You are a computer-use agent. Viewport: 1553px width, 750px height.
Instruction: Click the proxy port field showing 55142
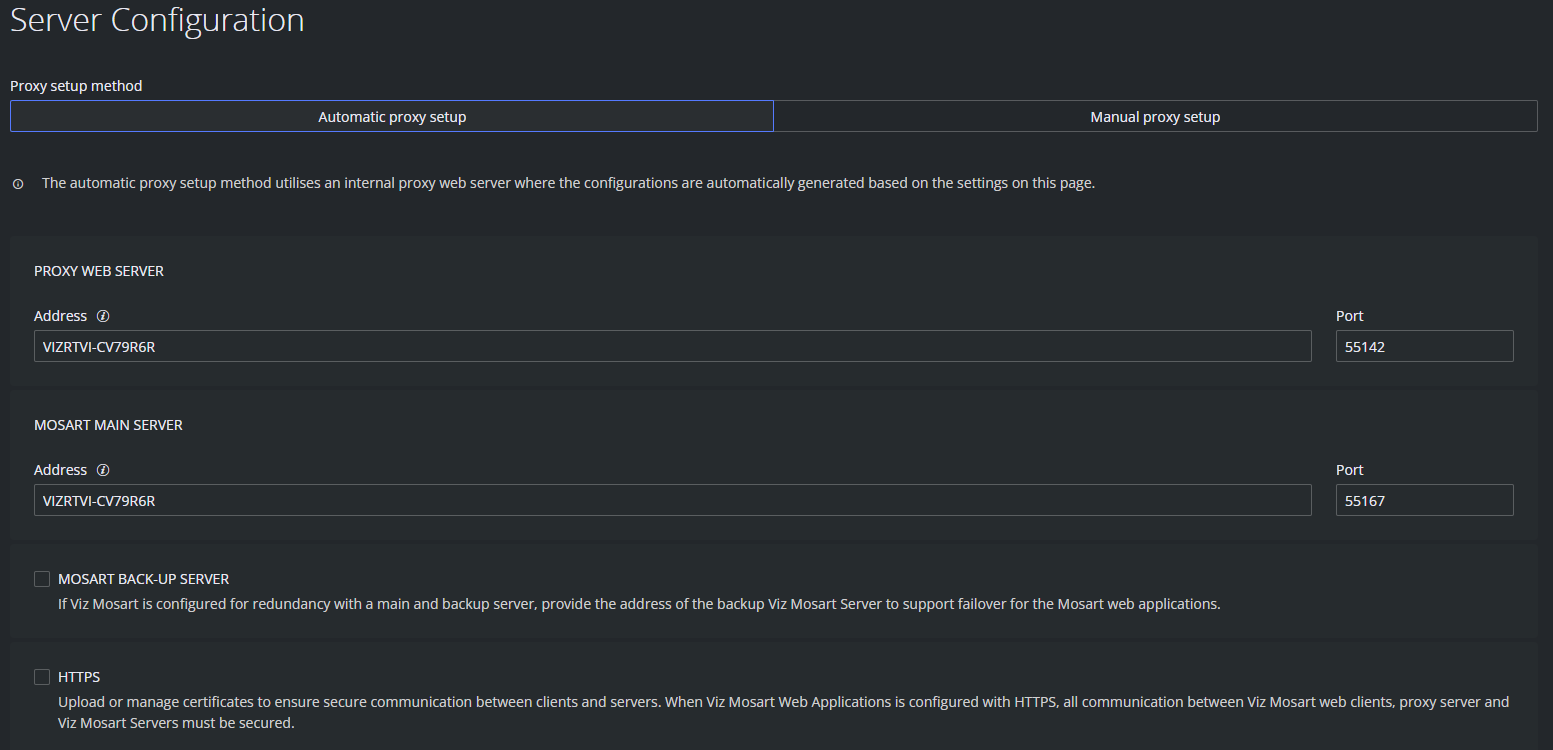coord(1424,347)
